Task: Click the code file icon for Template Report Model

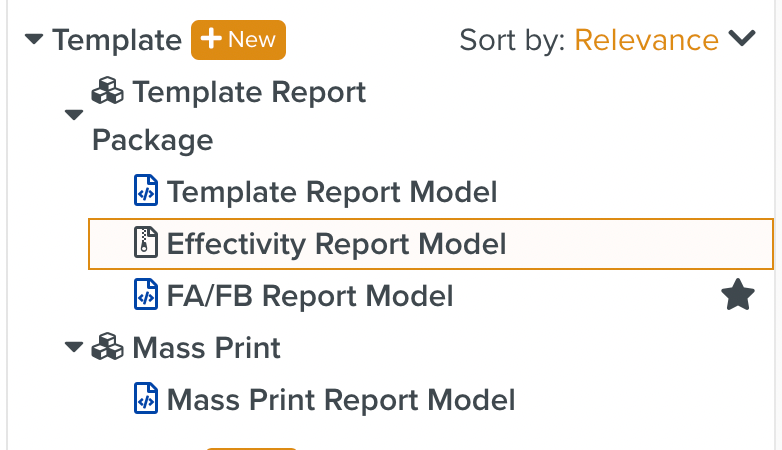Action: [x=146, y=191]
